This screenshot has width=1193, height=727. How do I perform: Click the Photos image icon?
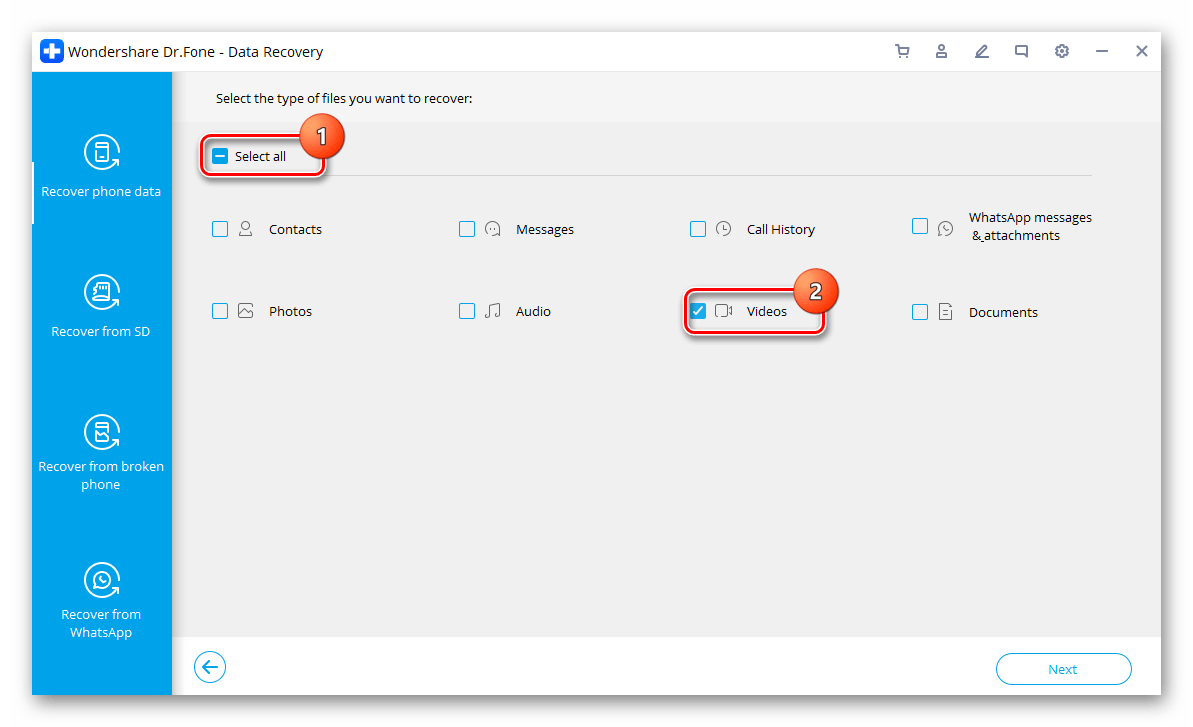[x=245, y=311]
